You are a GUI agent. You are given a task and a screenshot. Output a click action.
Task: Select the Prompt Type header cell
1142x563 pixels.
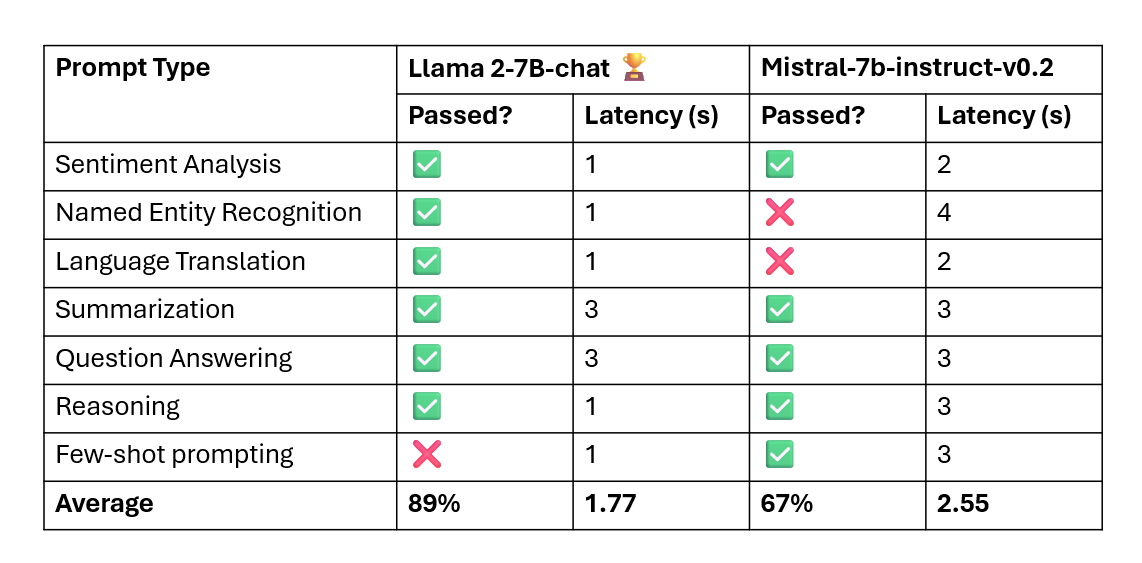coord(220,93)
